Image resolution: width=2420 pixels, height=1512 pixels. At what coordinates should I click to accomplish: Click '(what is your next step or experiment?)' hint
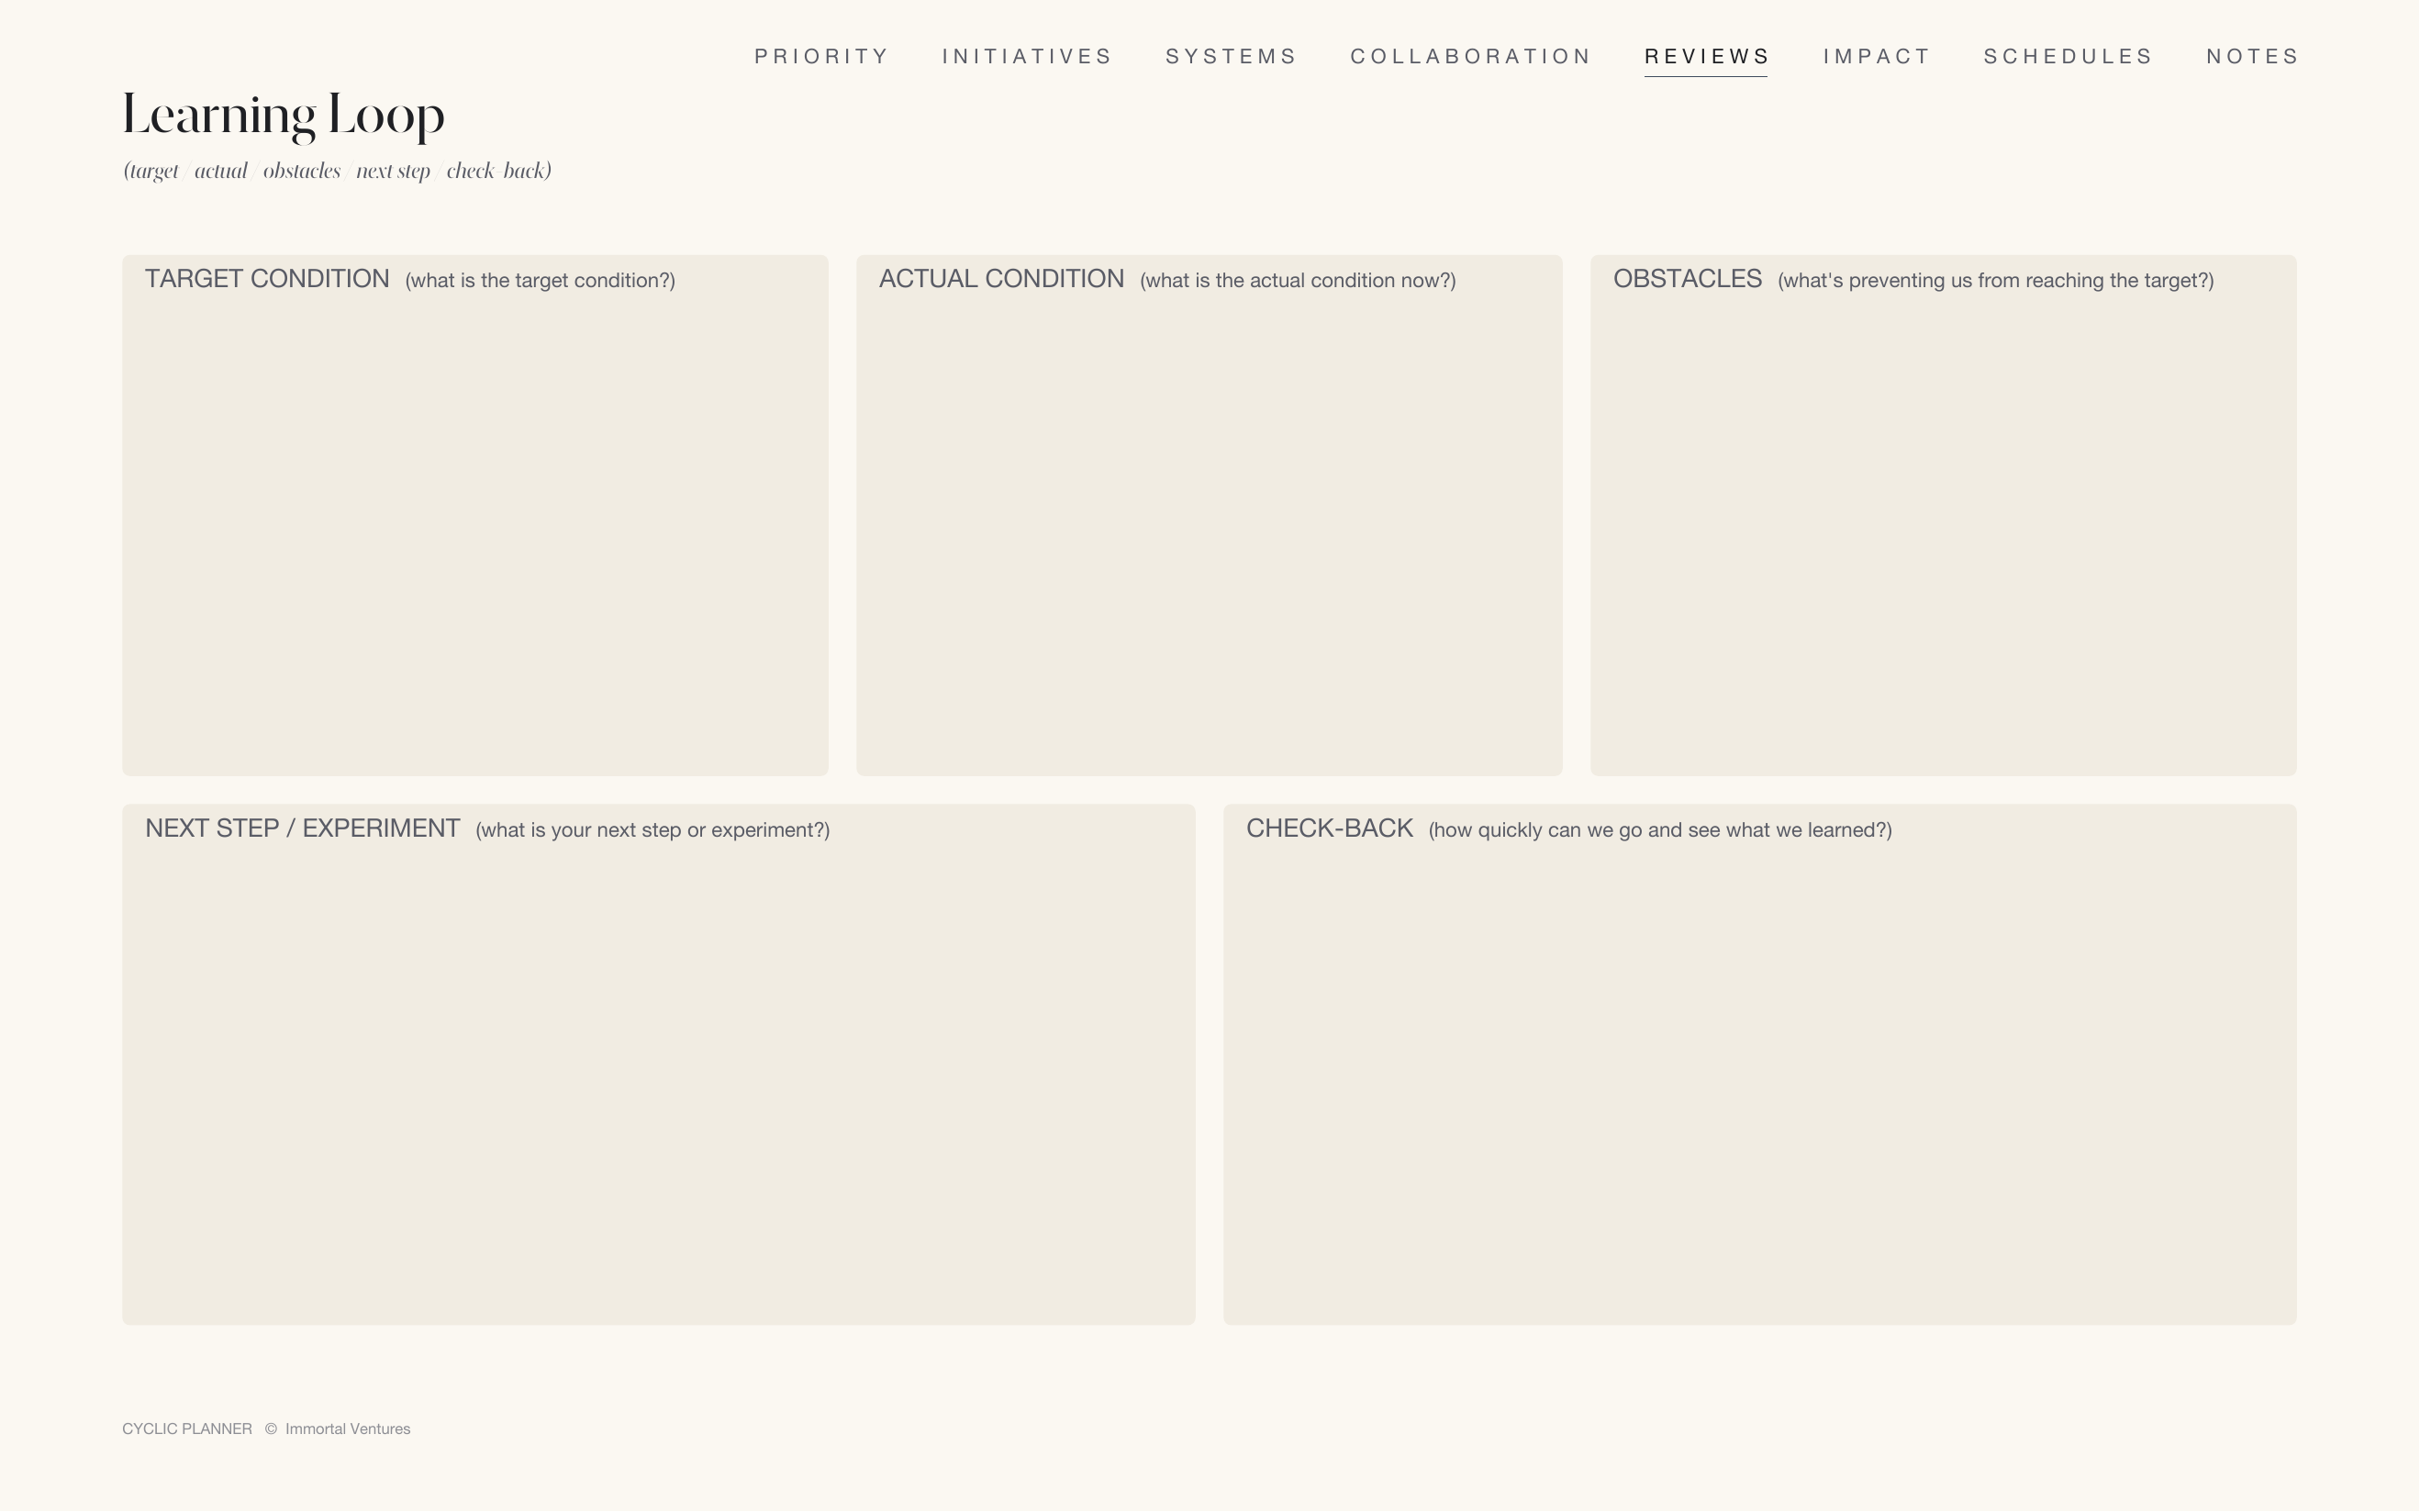(652, 831)
